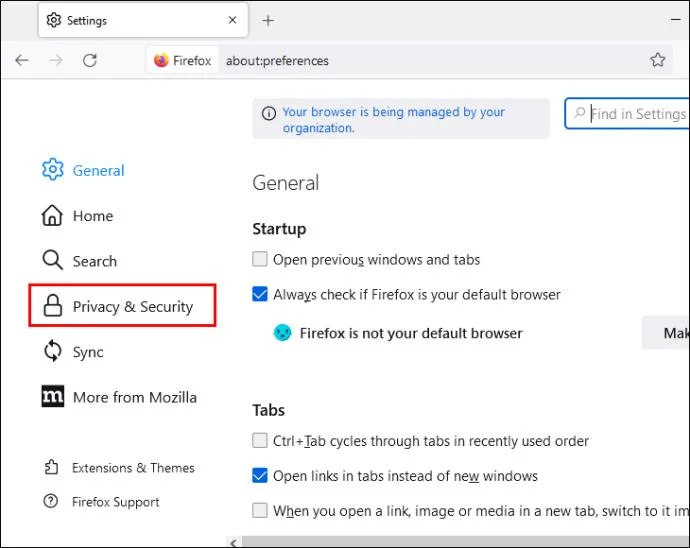Click the Home house icon in the sidebar
Screen dimensions: 690x548
point(52,215)
